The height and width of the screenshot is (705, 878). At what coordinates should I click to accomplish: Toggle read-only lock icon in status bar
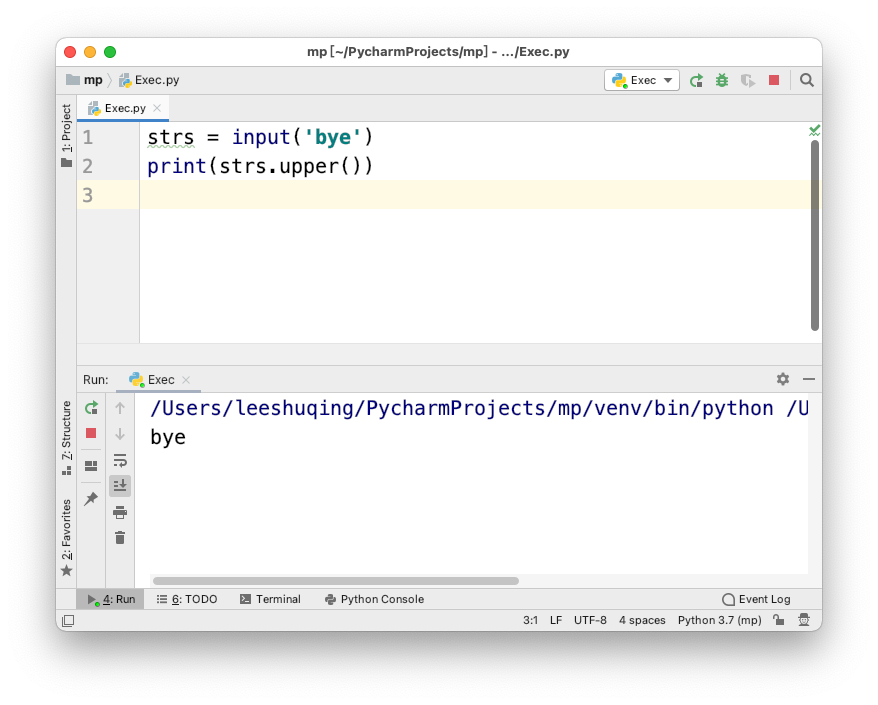point(778,620)
